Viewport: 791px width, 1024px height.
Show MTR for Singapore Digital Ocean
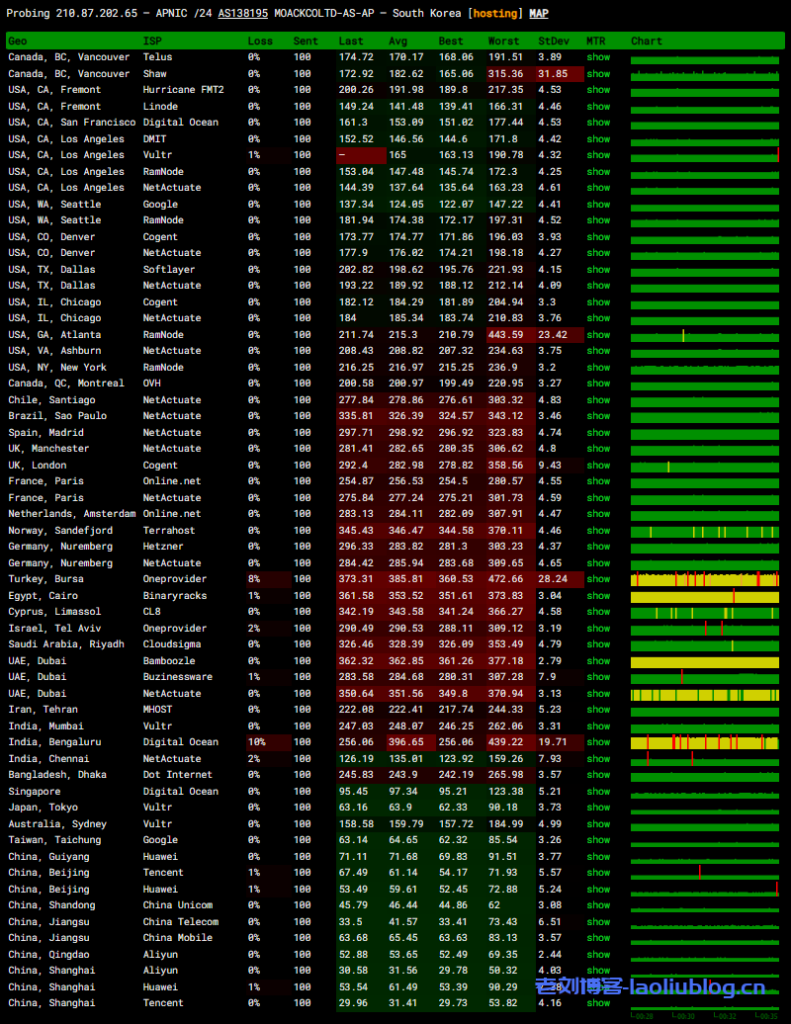tap(598, 791)
